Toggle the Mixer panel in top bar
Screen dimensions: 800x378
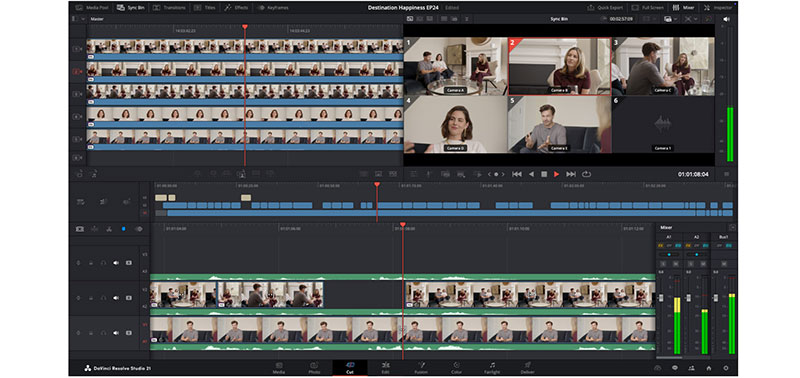(x=684, y=8)
